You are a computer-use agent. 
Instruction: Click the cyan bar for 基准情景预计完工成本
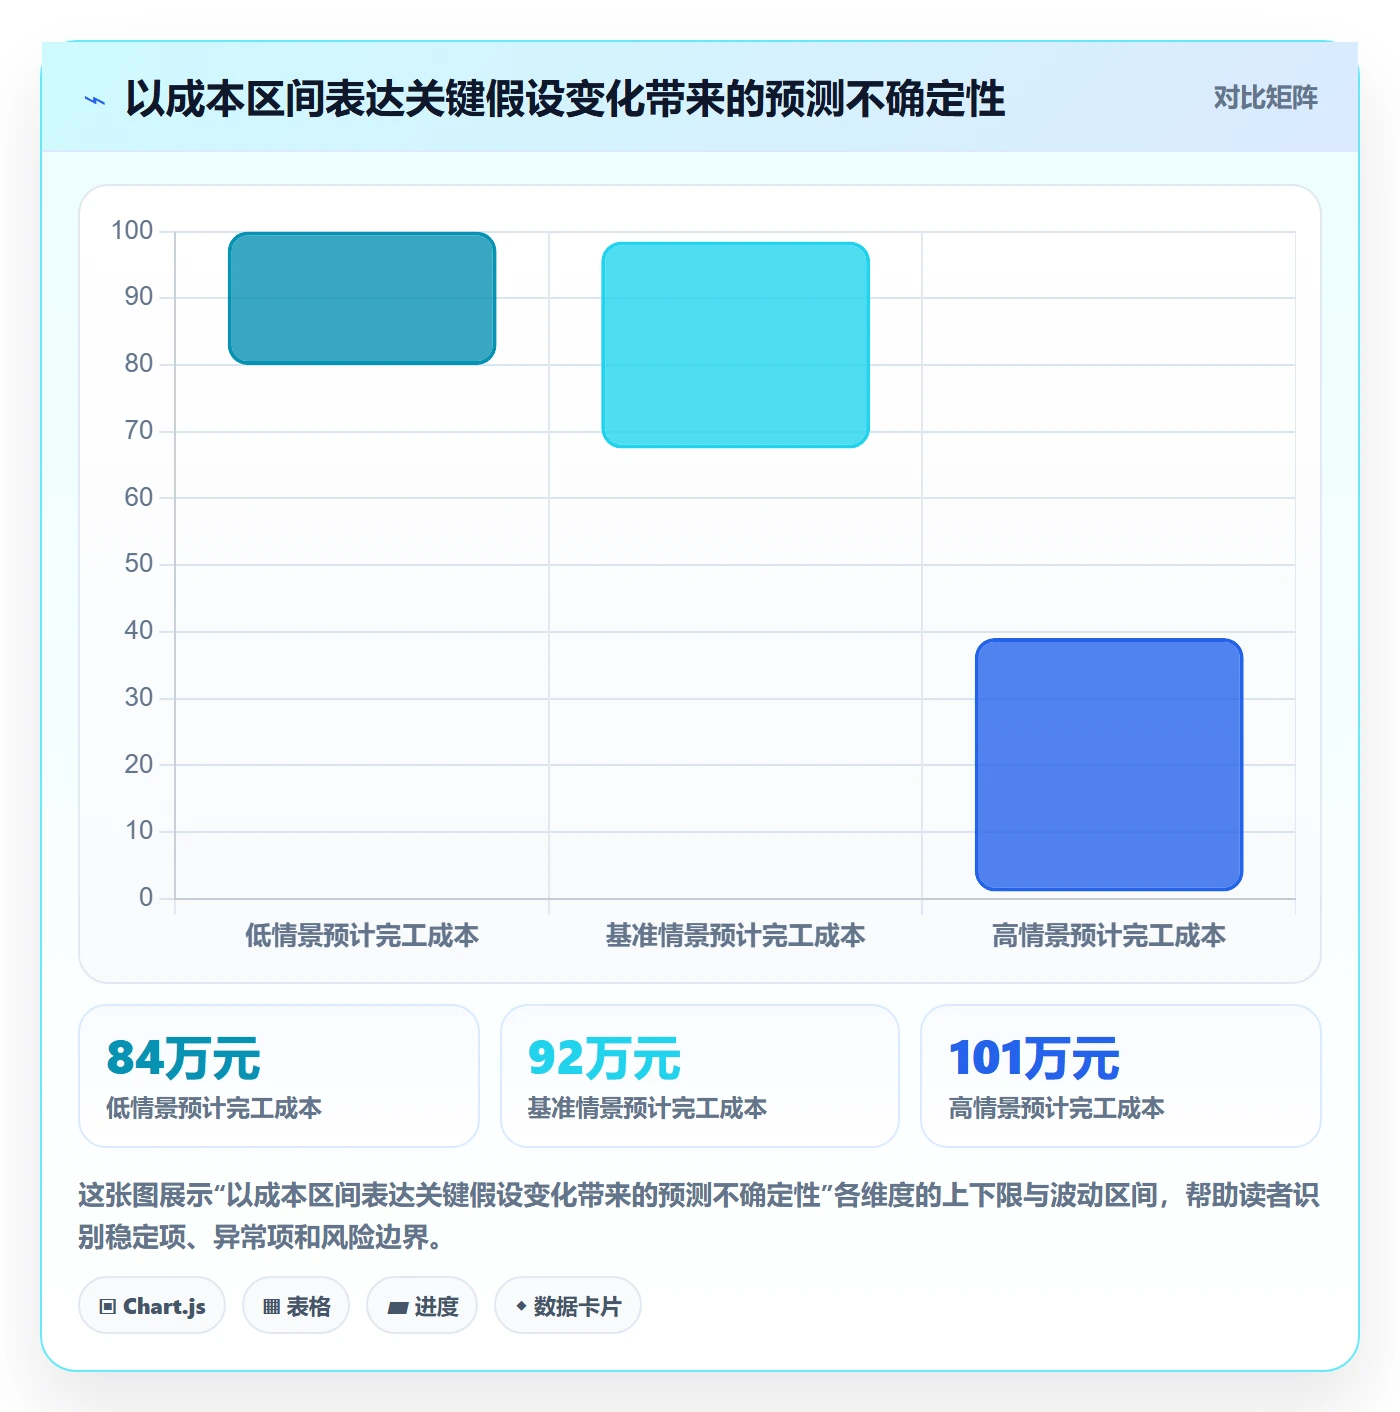coord(735,345)
